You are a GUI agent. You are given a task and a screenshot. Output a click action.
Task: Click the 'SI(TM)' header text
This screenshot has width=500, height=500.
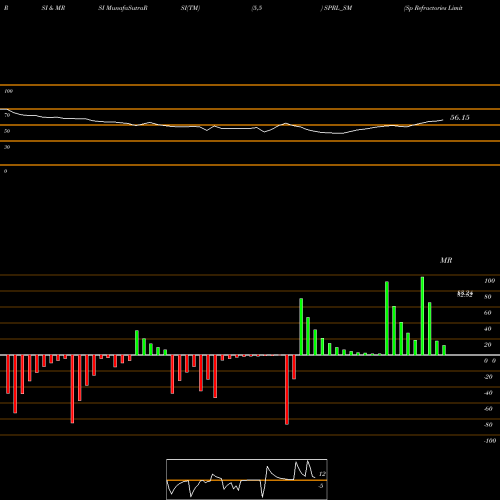190,8
